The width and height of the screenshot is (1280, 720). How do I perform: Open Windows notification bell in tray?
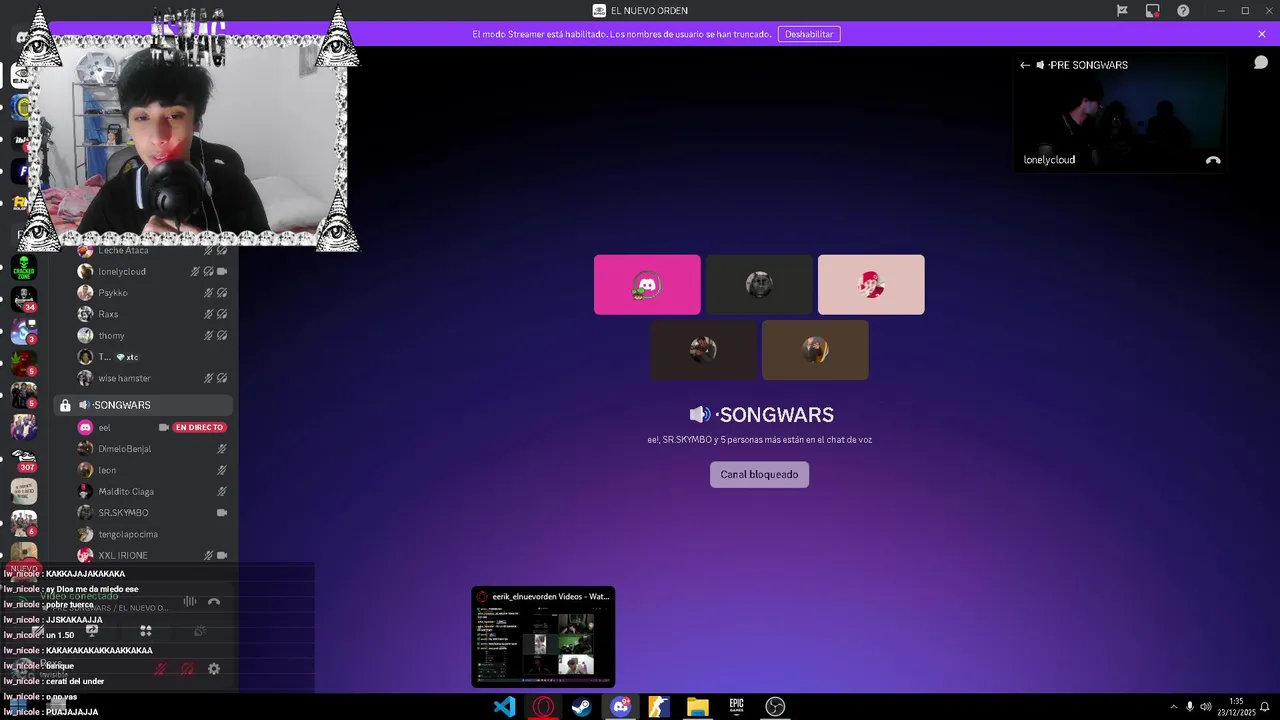point(1264,707)
